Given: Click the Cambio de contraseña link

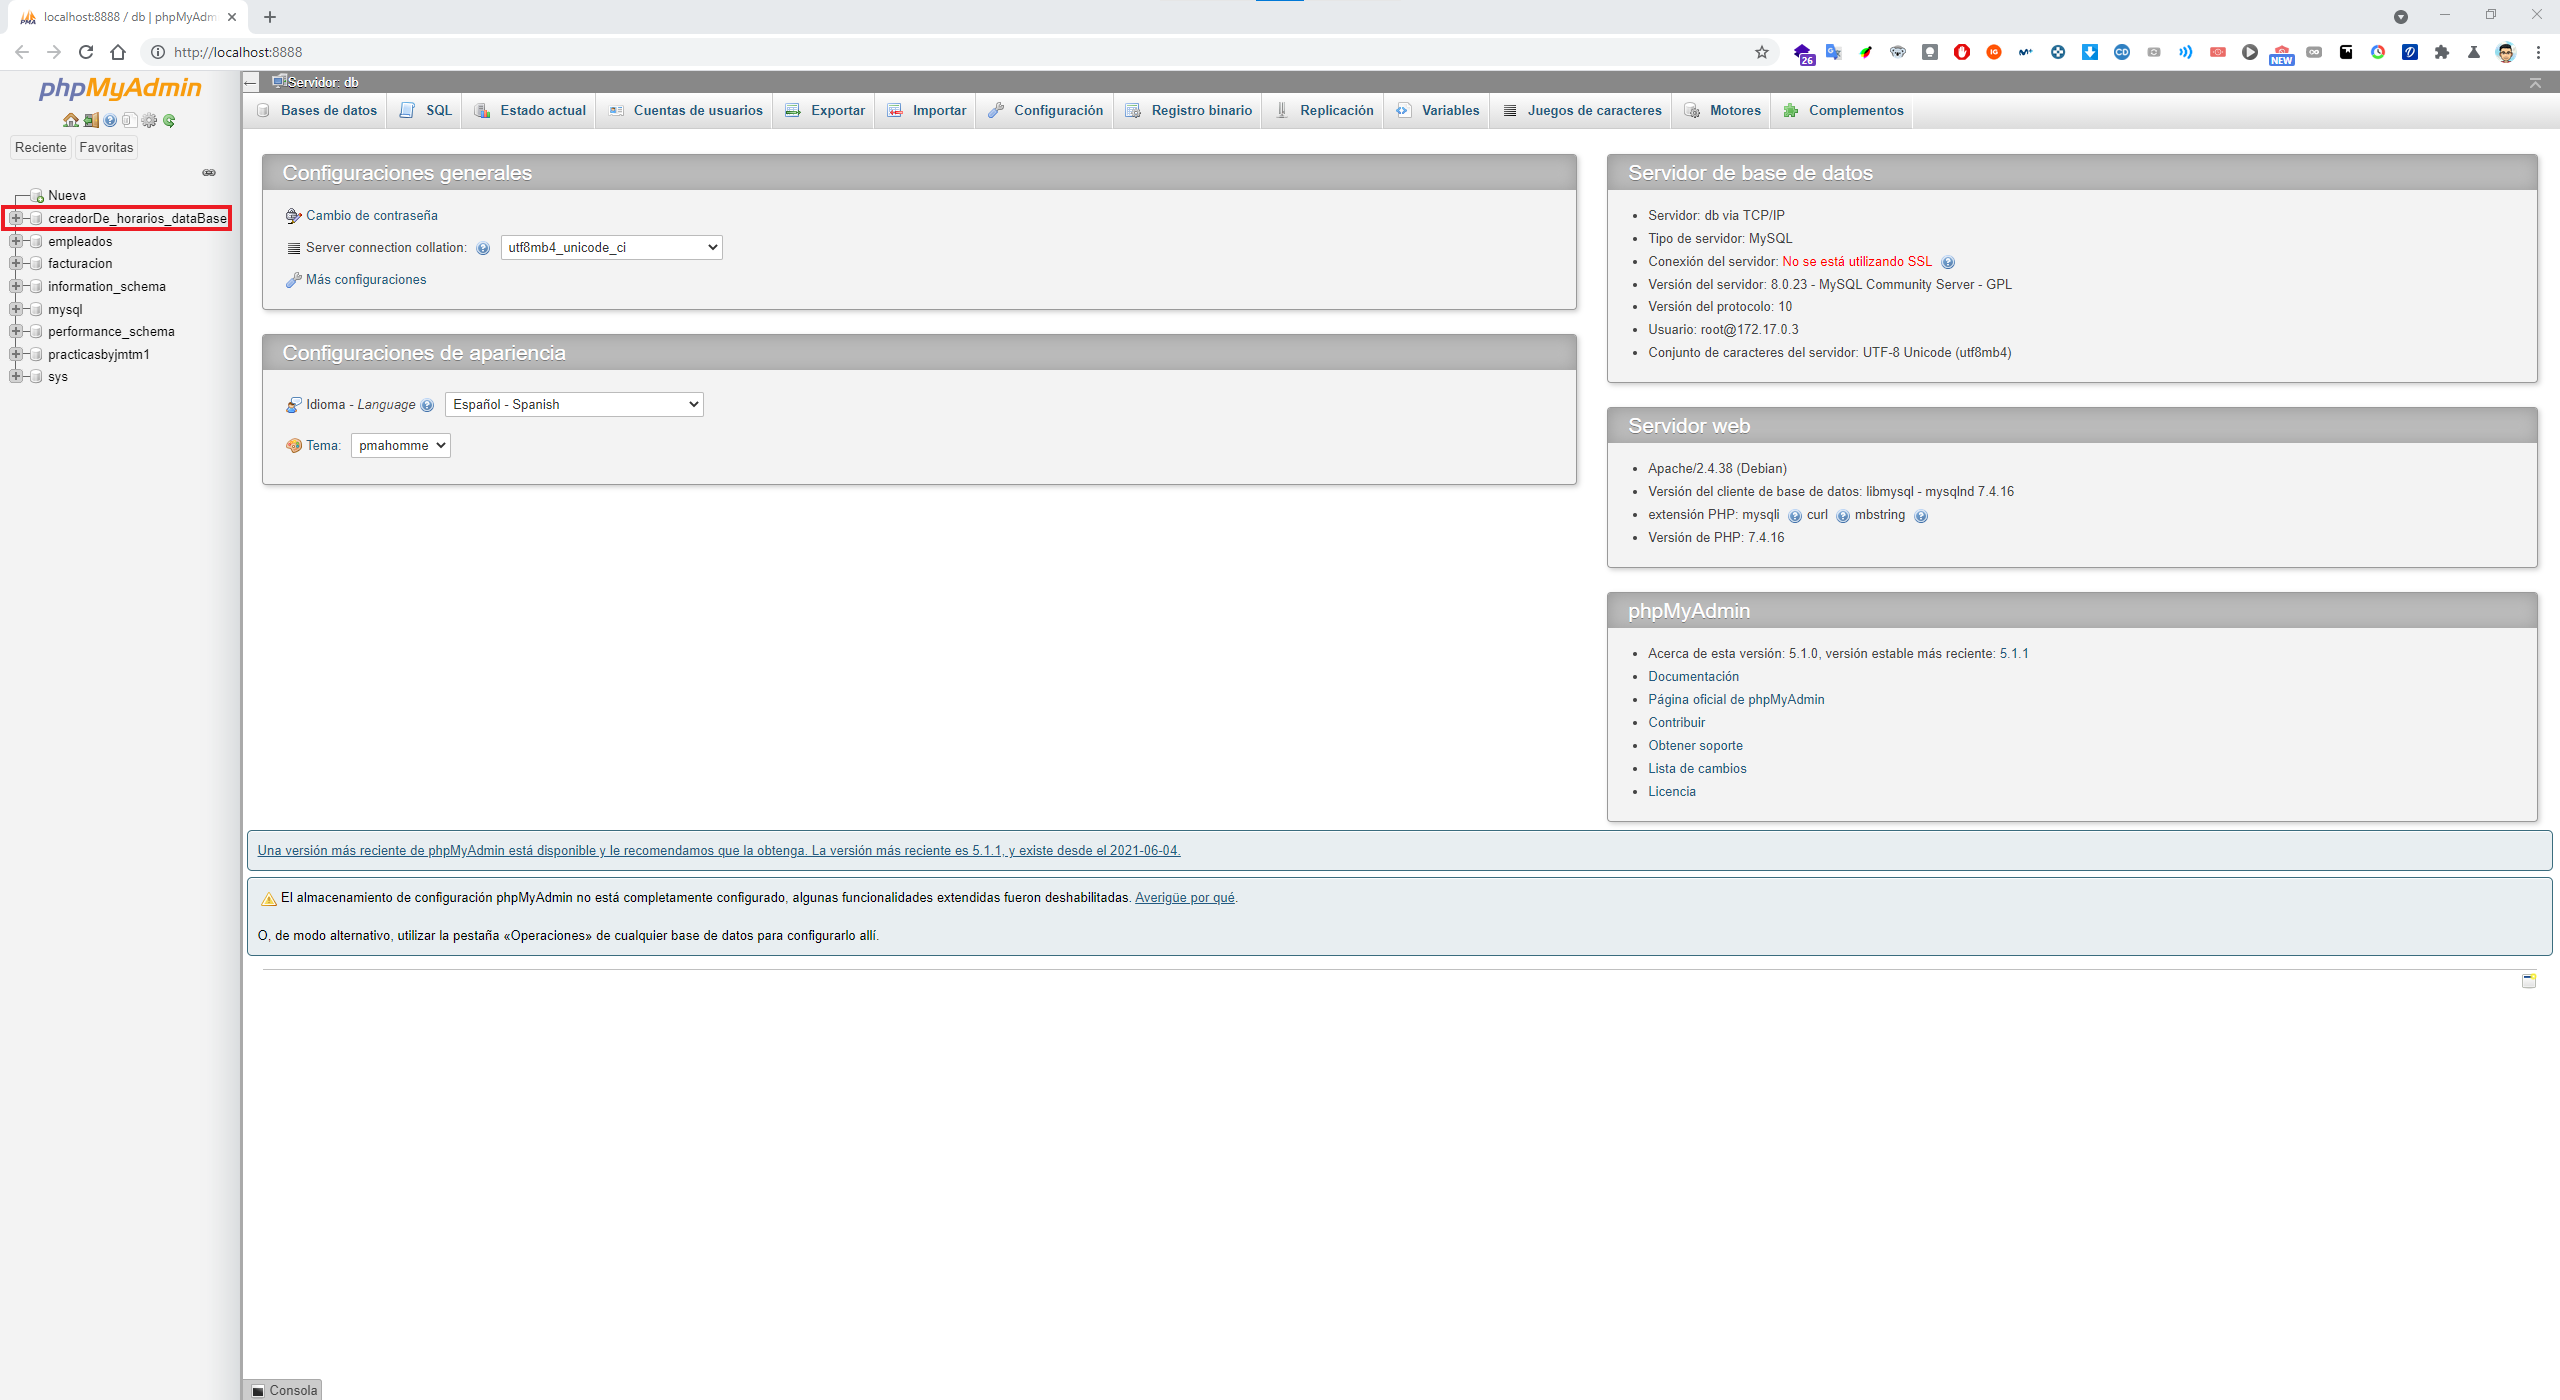Looking at the screenshot, I should pyautogui.click(x=371, y=215).
